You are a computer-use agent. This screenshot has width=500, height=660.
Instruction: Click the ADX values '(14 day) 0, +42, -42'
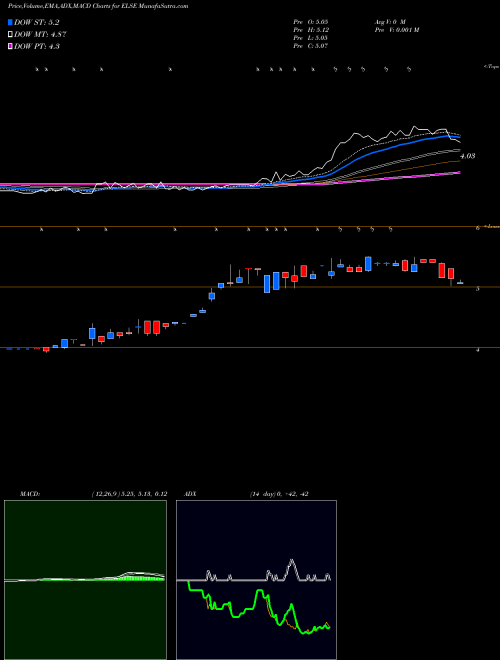[x=279, y=494]
